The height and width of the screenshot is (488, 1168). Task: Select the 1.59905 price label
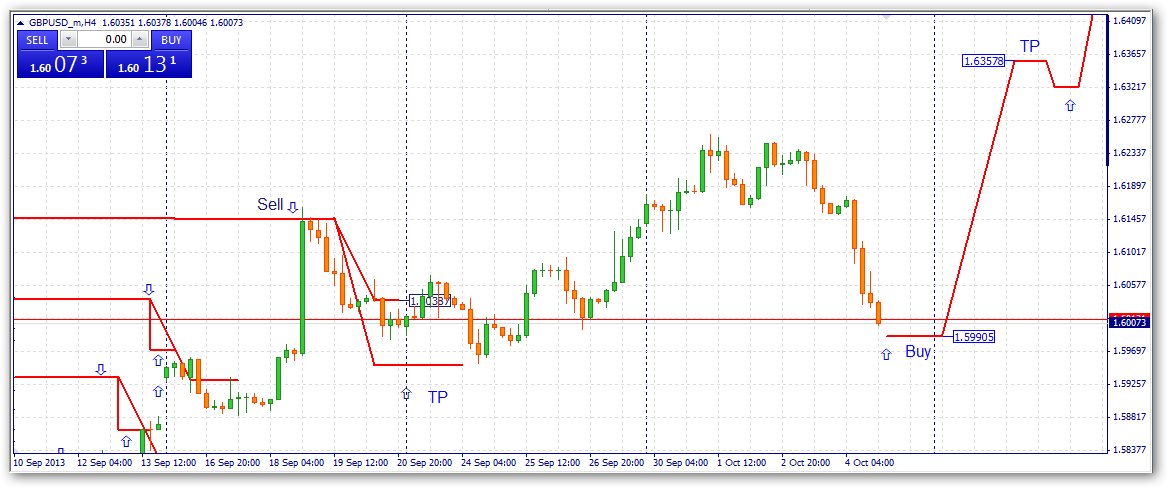click(974, 337)
